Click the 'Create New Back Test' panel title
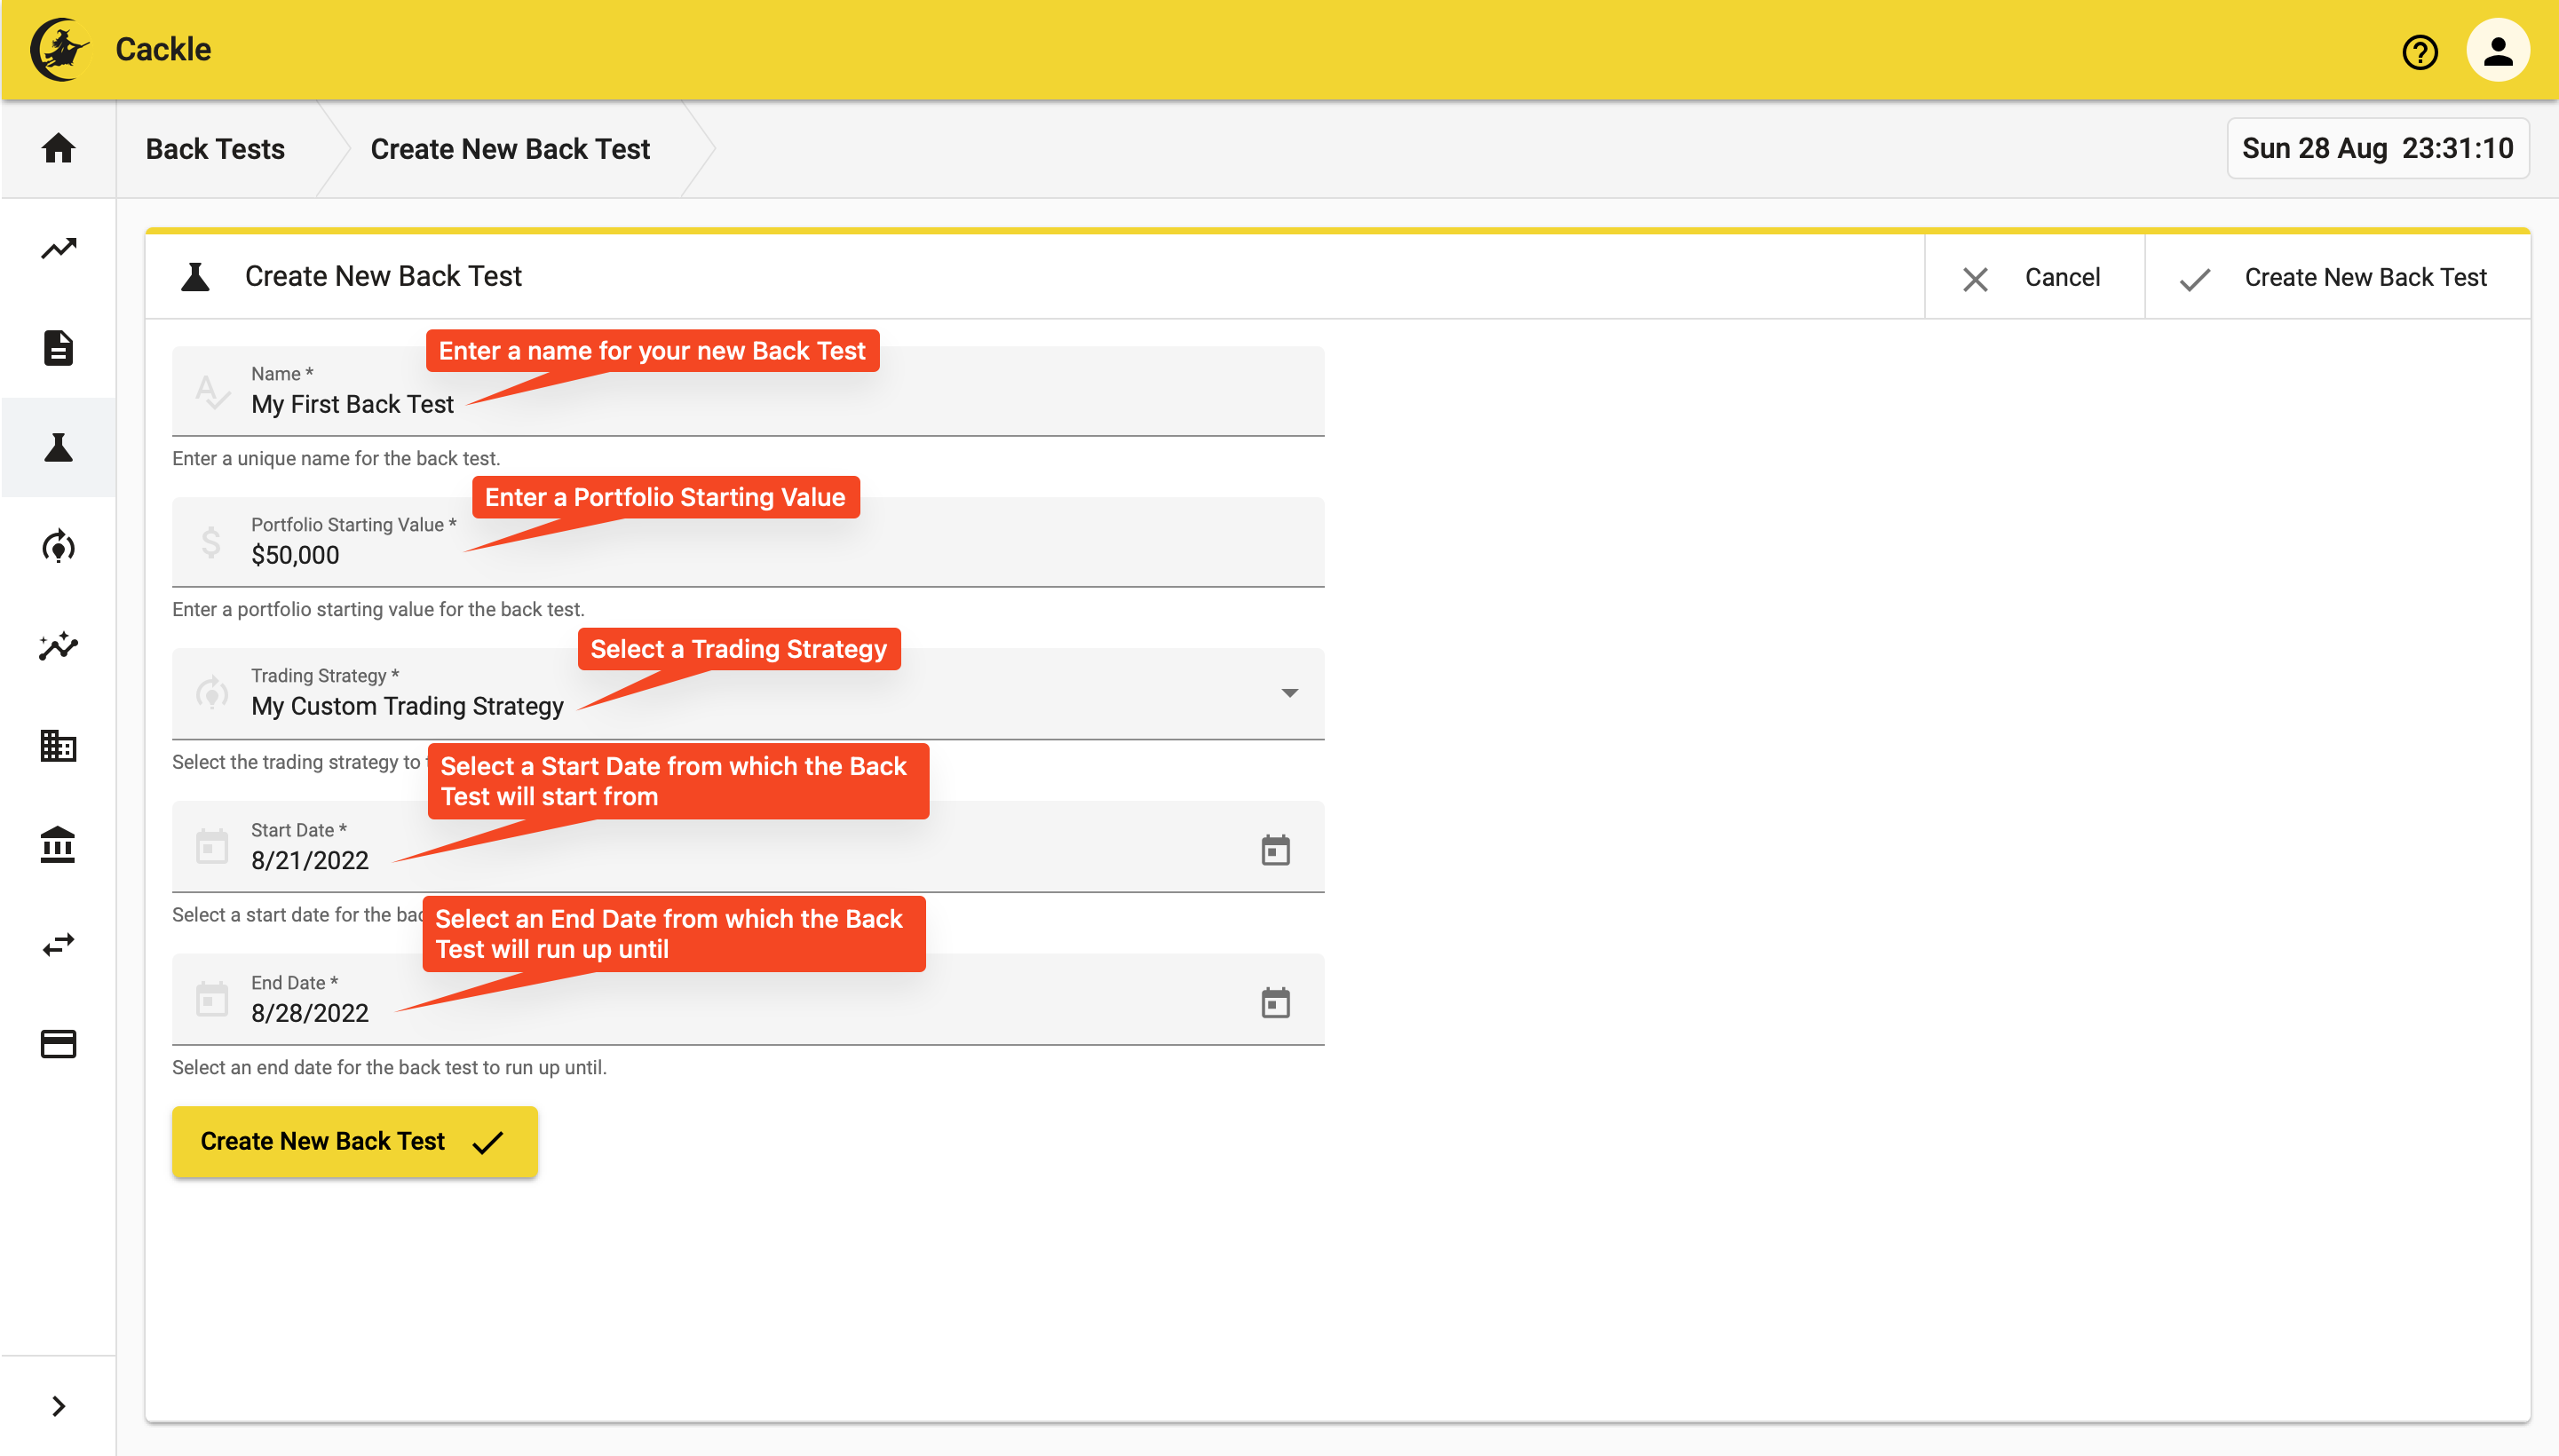This screenshot has width=2559, height=1456. point(383,276)
